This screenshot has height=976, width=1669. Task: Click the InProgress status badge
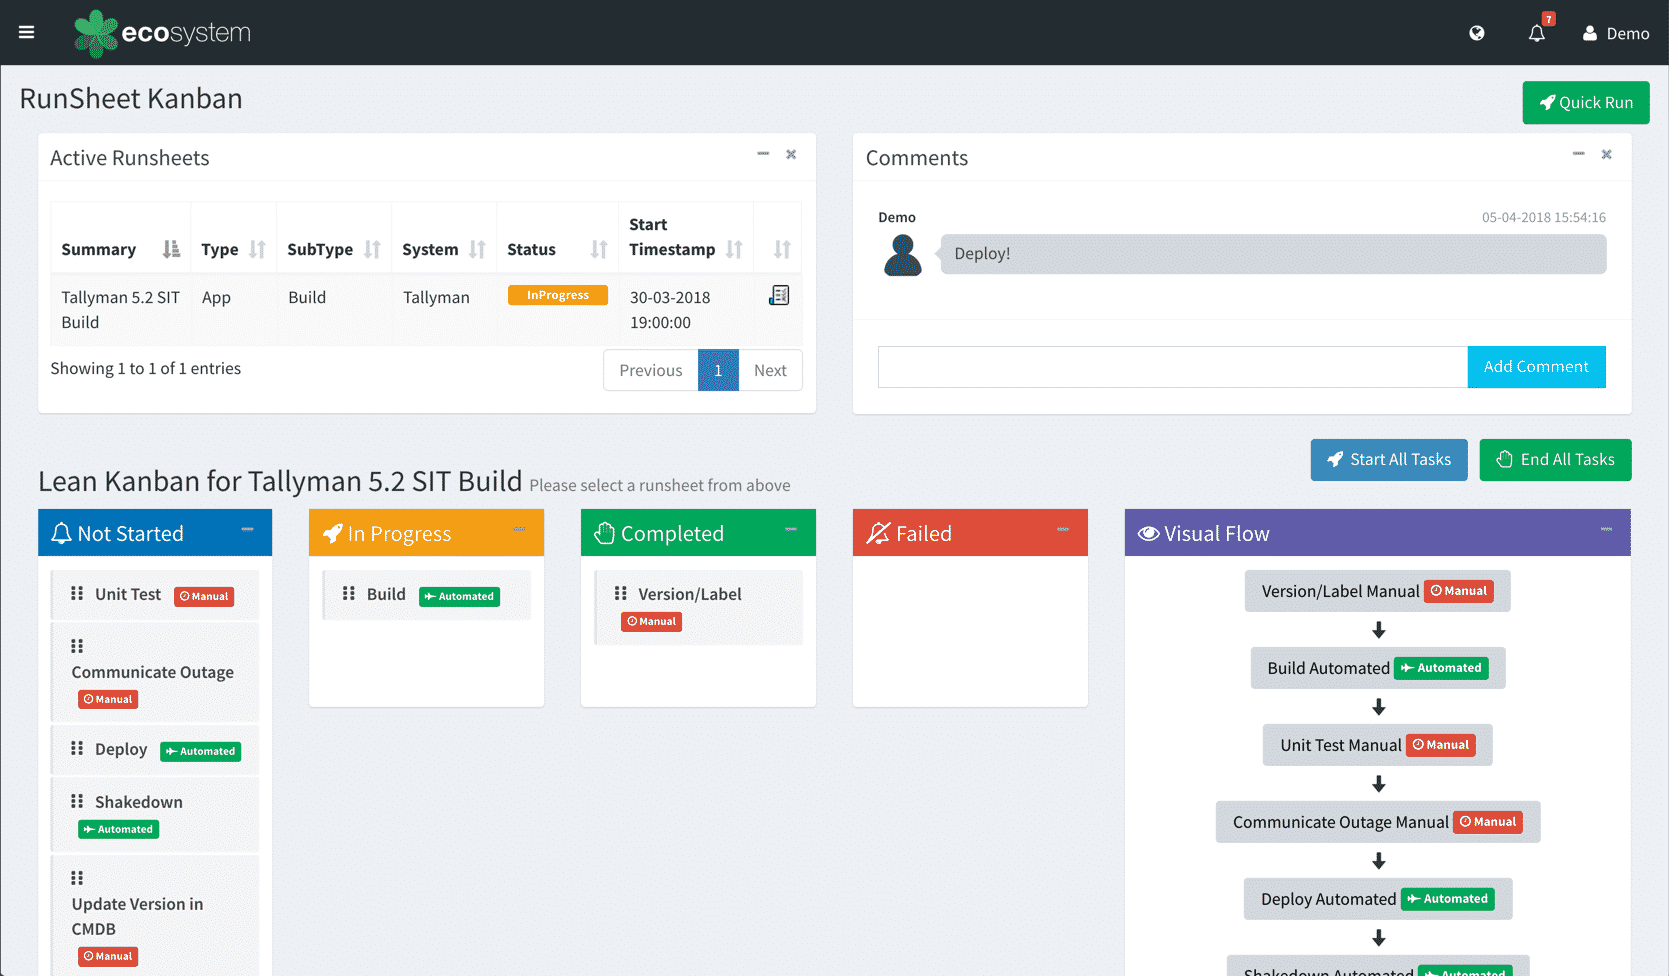click(558, 295)
